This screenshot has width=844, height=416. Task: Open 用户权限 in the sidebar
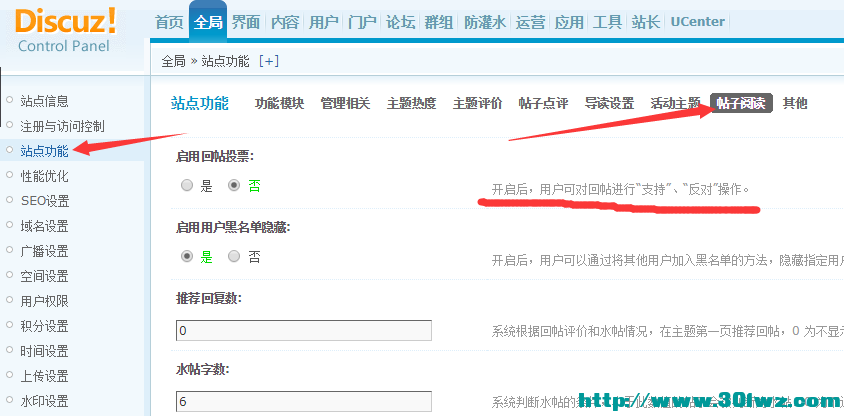[x=45, y=301]
